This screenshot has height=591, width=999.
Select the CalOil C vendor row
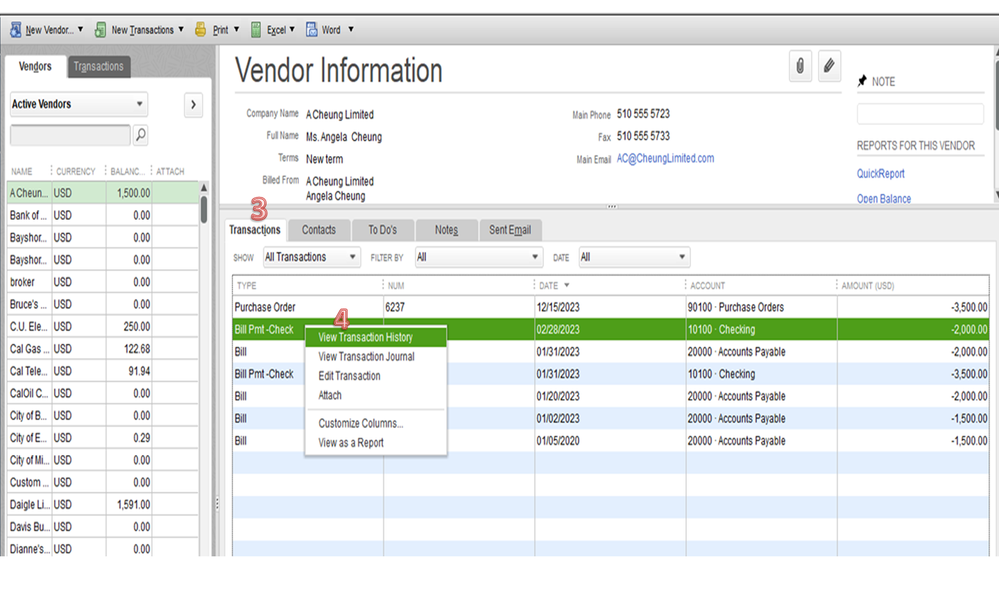pos(103,394)
